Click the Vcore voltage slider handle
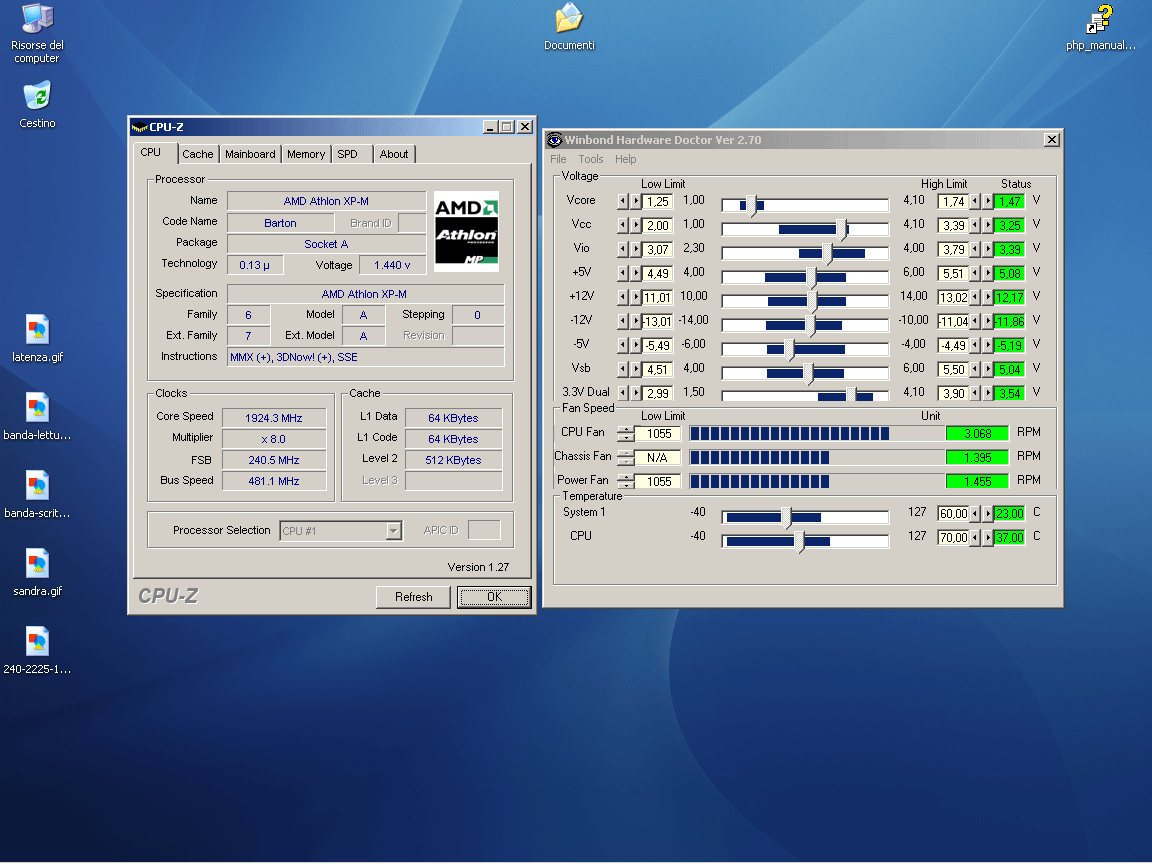1152x864 pixels. pos(751,205)
